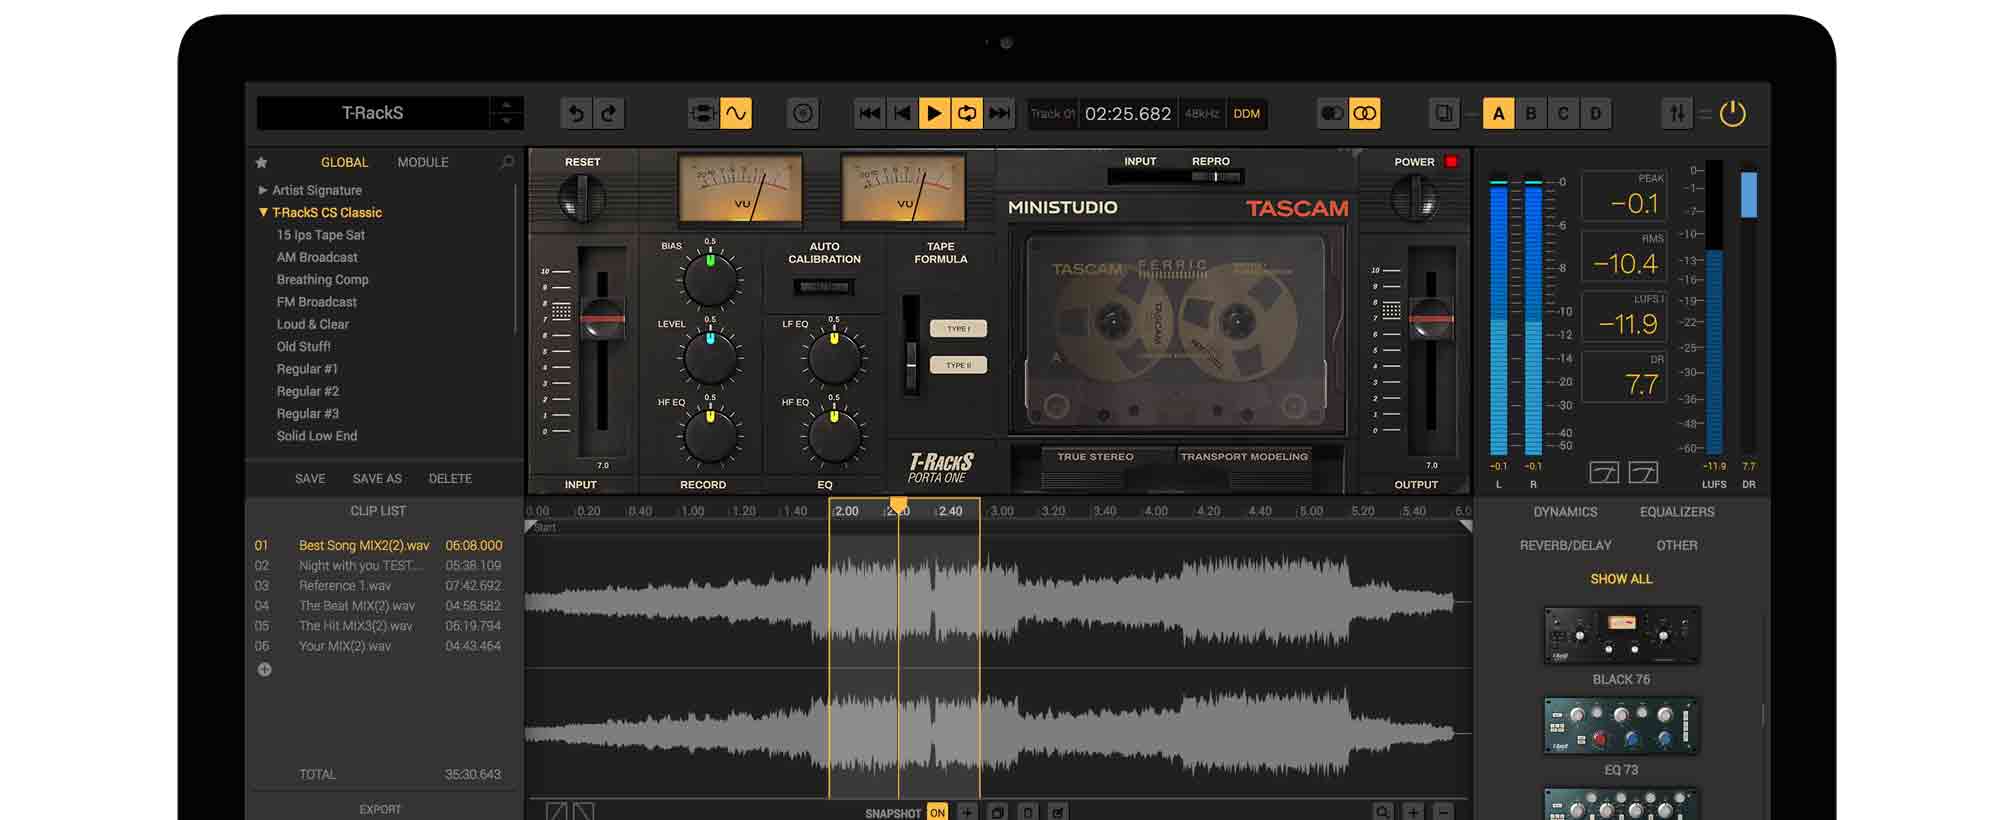Image resolution: width=2000 pixels, height=820 pixels.
Task: Select comparison slot D
Action: point(1596,114)
